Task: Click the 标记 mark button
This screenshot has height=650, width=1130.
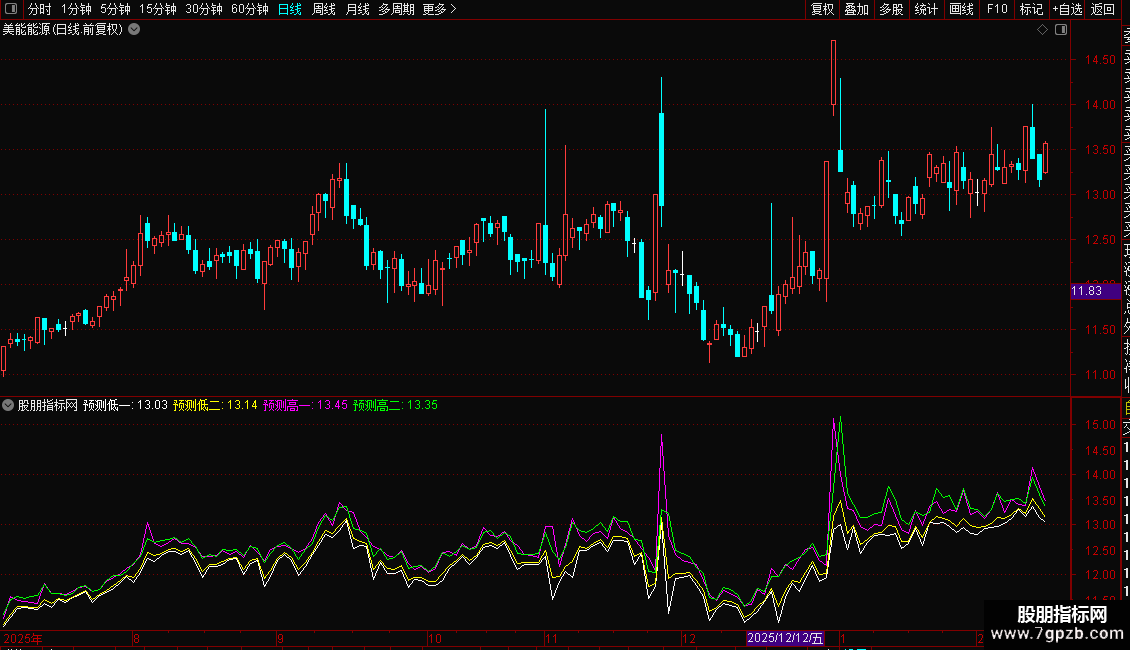Action: pyautogui.click(x=1031, y=9)
